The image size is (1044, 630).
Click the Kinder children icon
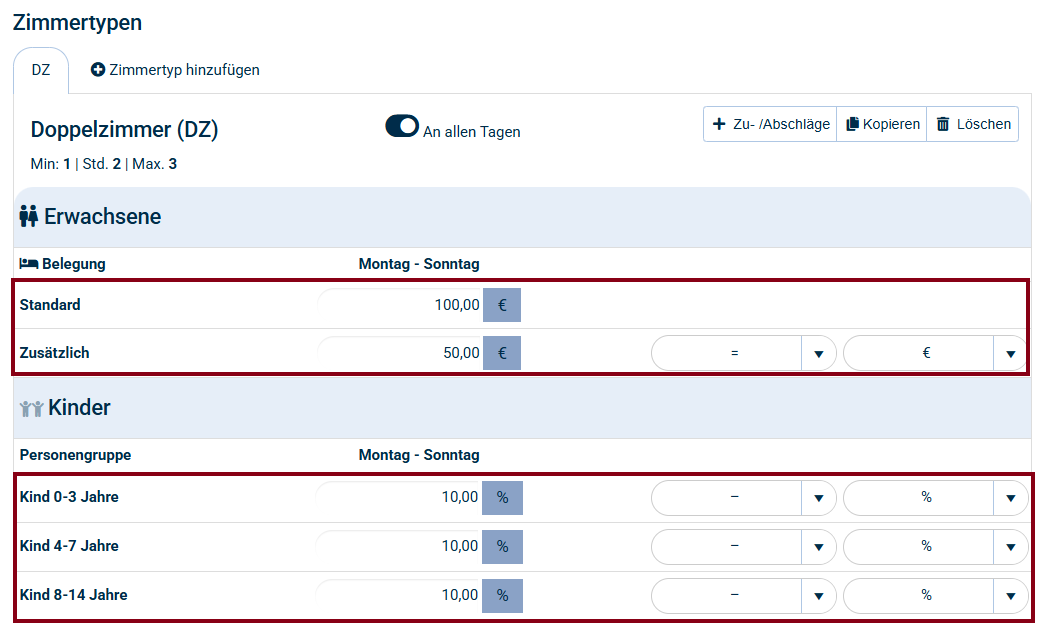pyautogui.click(x=32, y=408)
